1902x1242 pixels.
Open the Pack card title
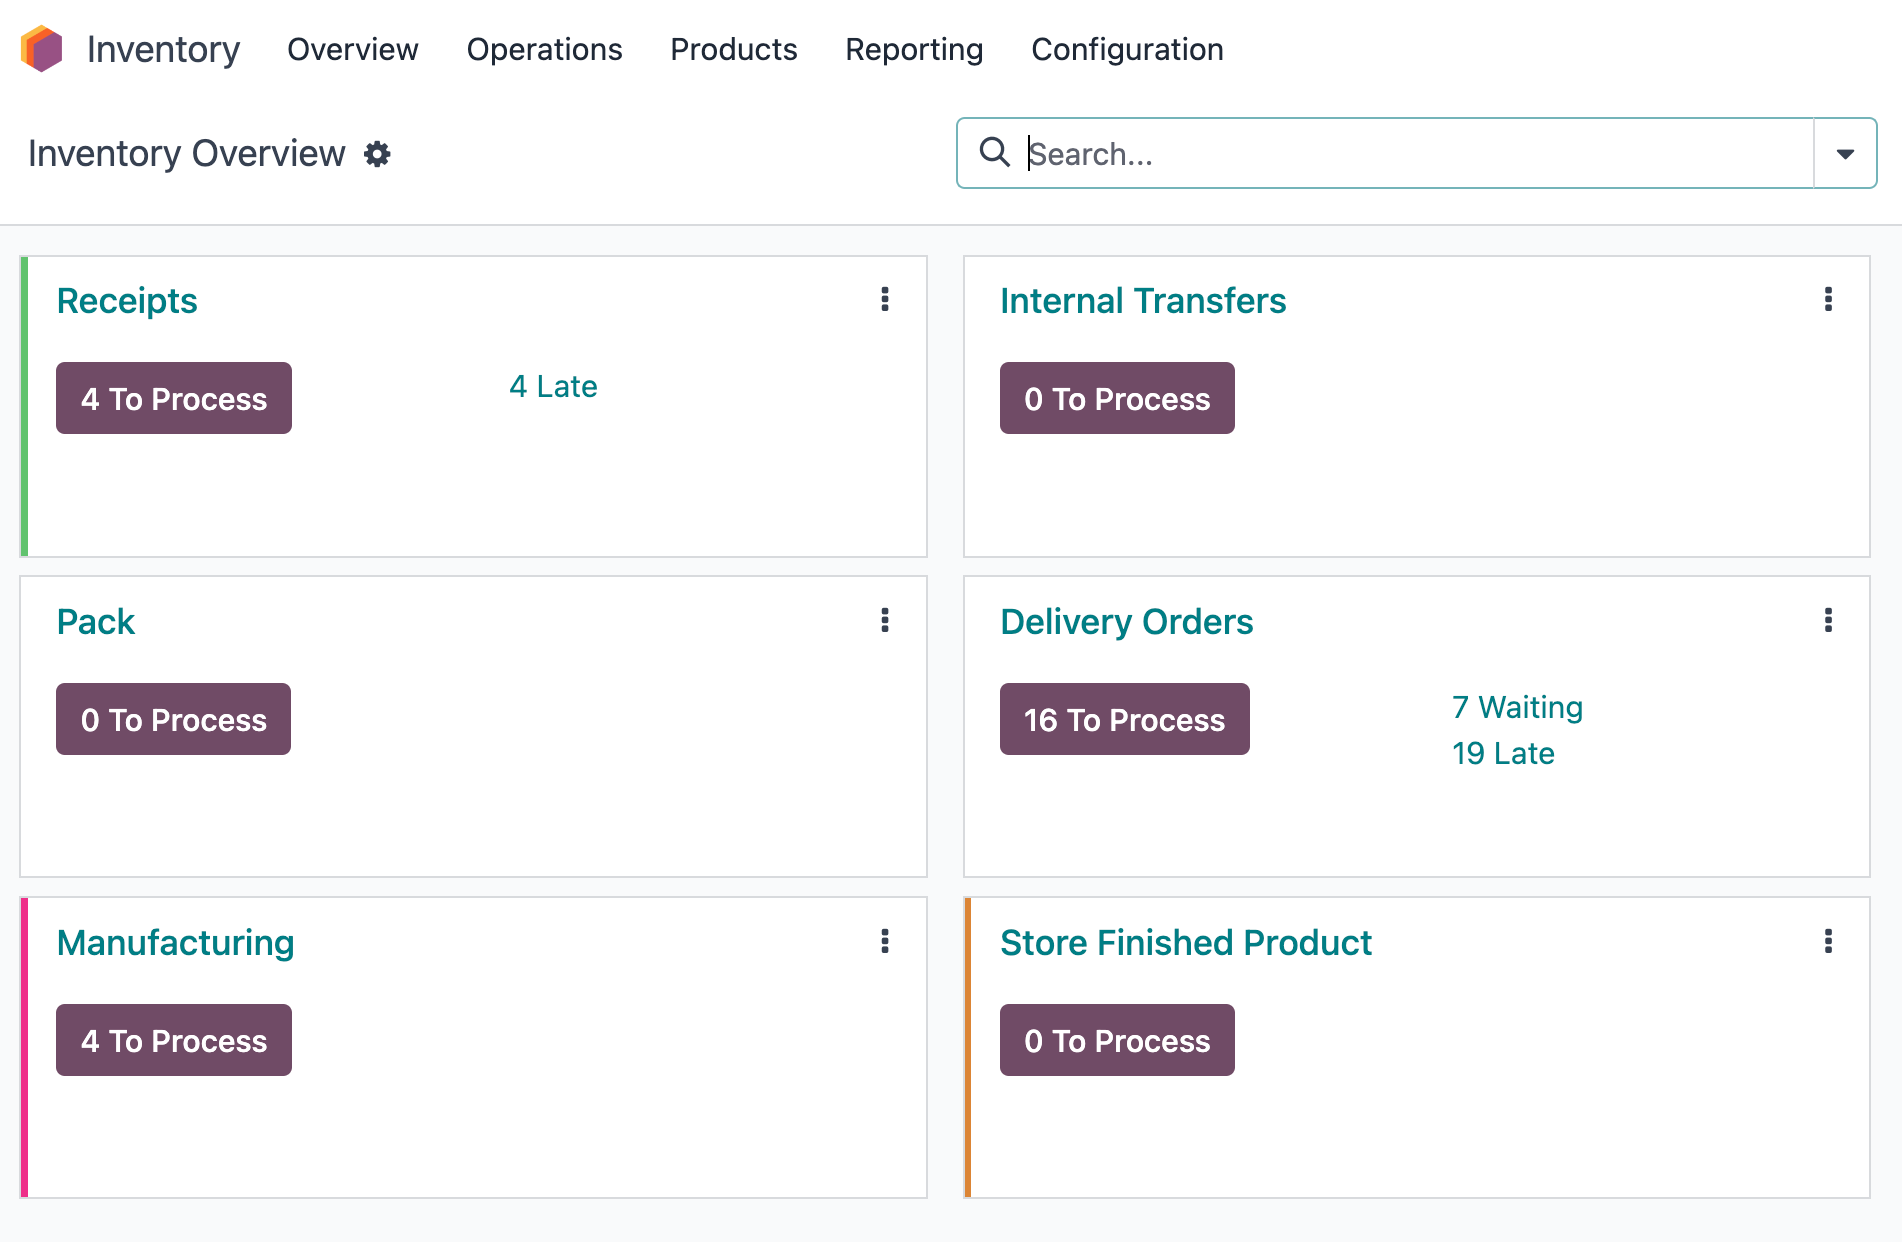96,621
